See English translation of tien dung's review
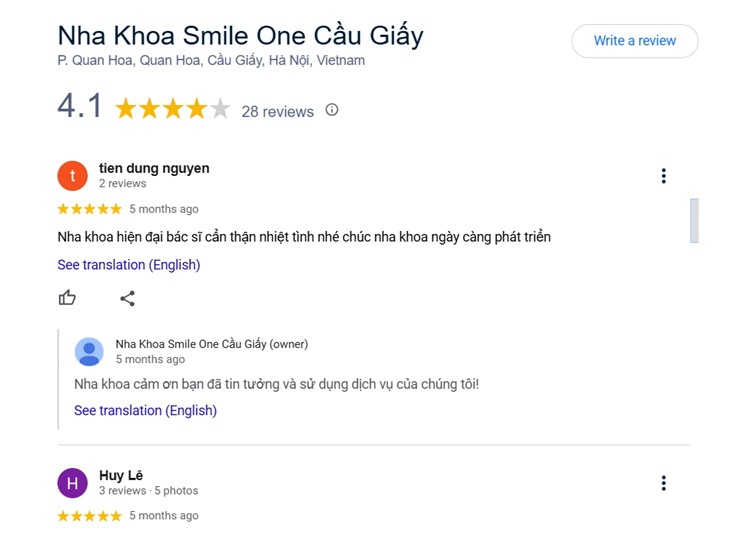Viewport: 750px width, 542px height. (129, 265)
